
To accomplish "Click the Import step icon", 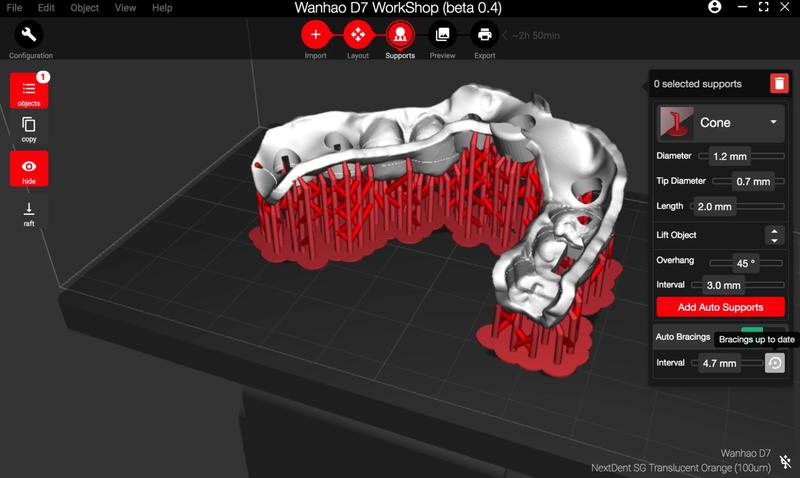I will point(316,35).
